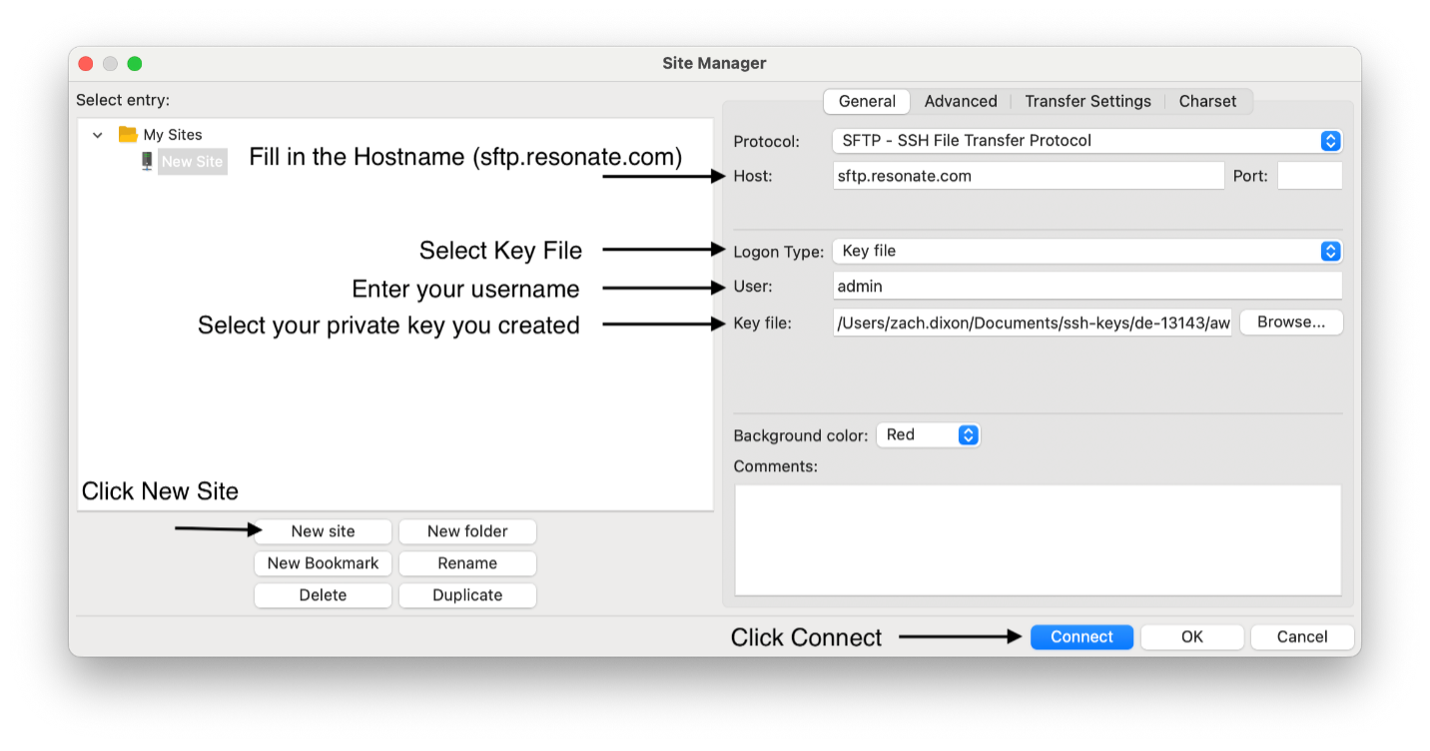Open the Charset tab

(x=1207, y=101)
